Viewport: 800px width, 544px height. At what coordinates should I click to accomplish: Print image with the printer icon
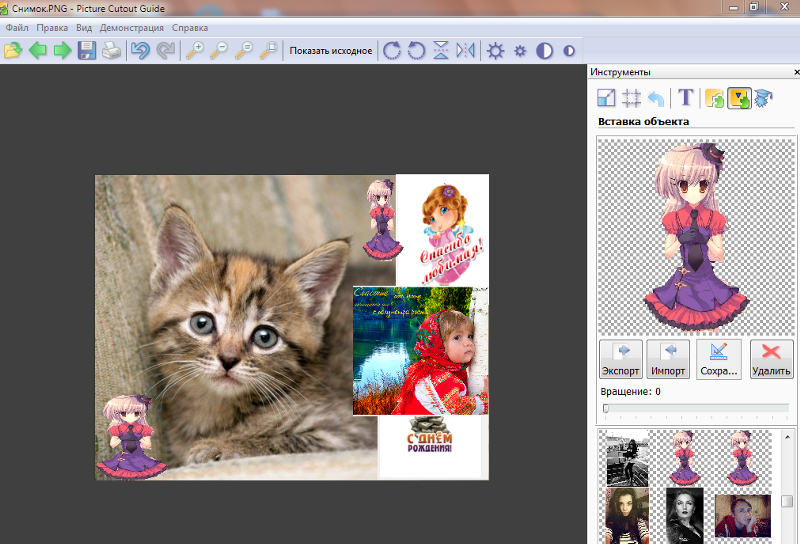(111, 51)
